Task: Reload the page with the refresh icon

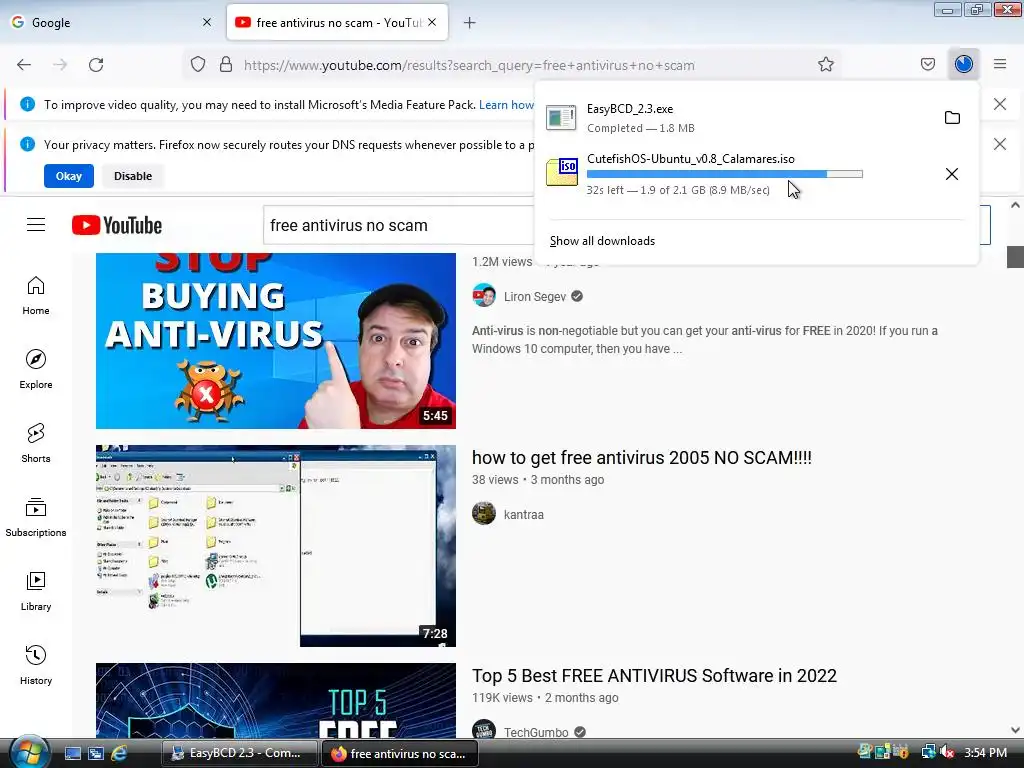Action: (96, 65)
